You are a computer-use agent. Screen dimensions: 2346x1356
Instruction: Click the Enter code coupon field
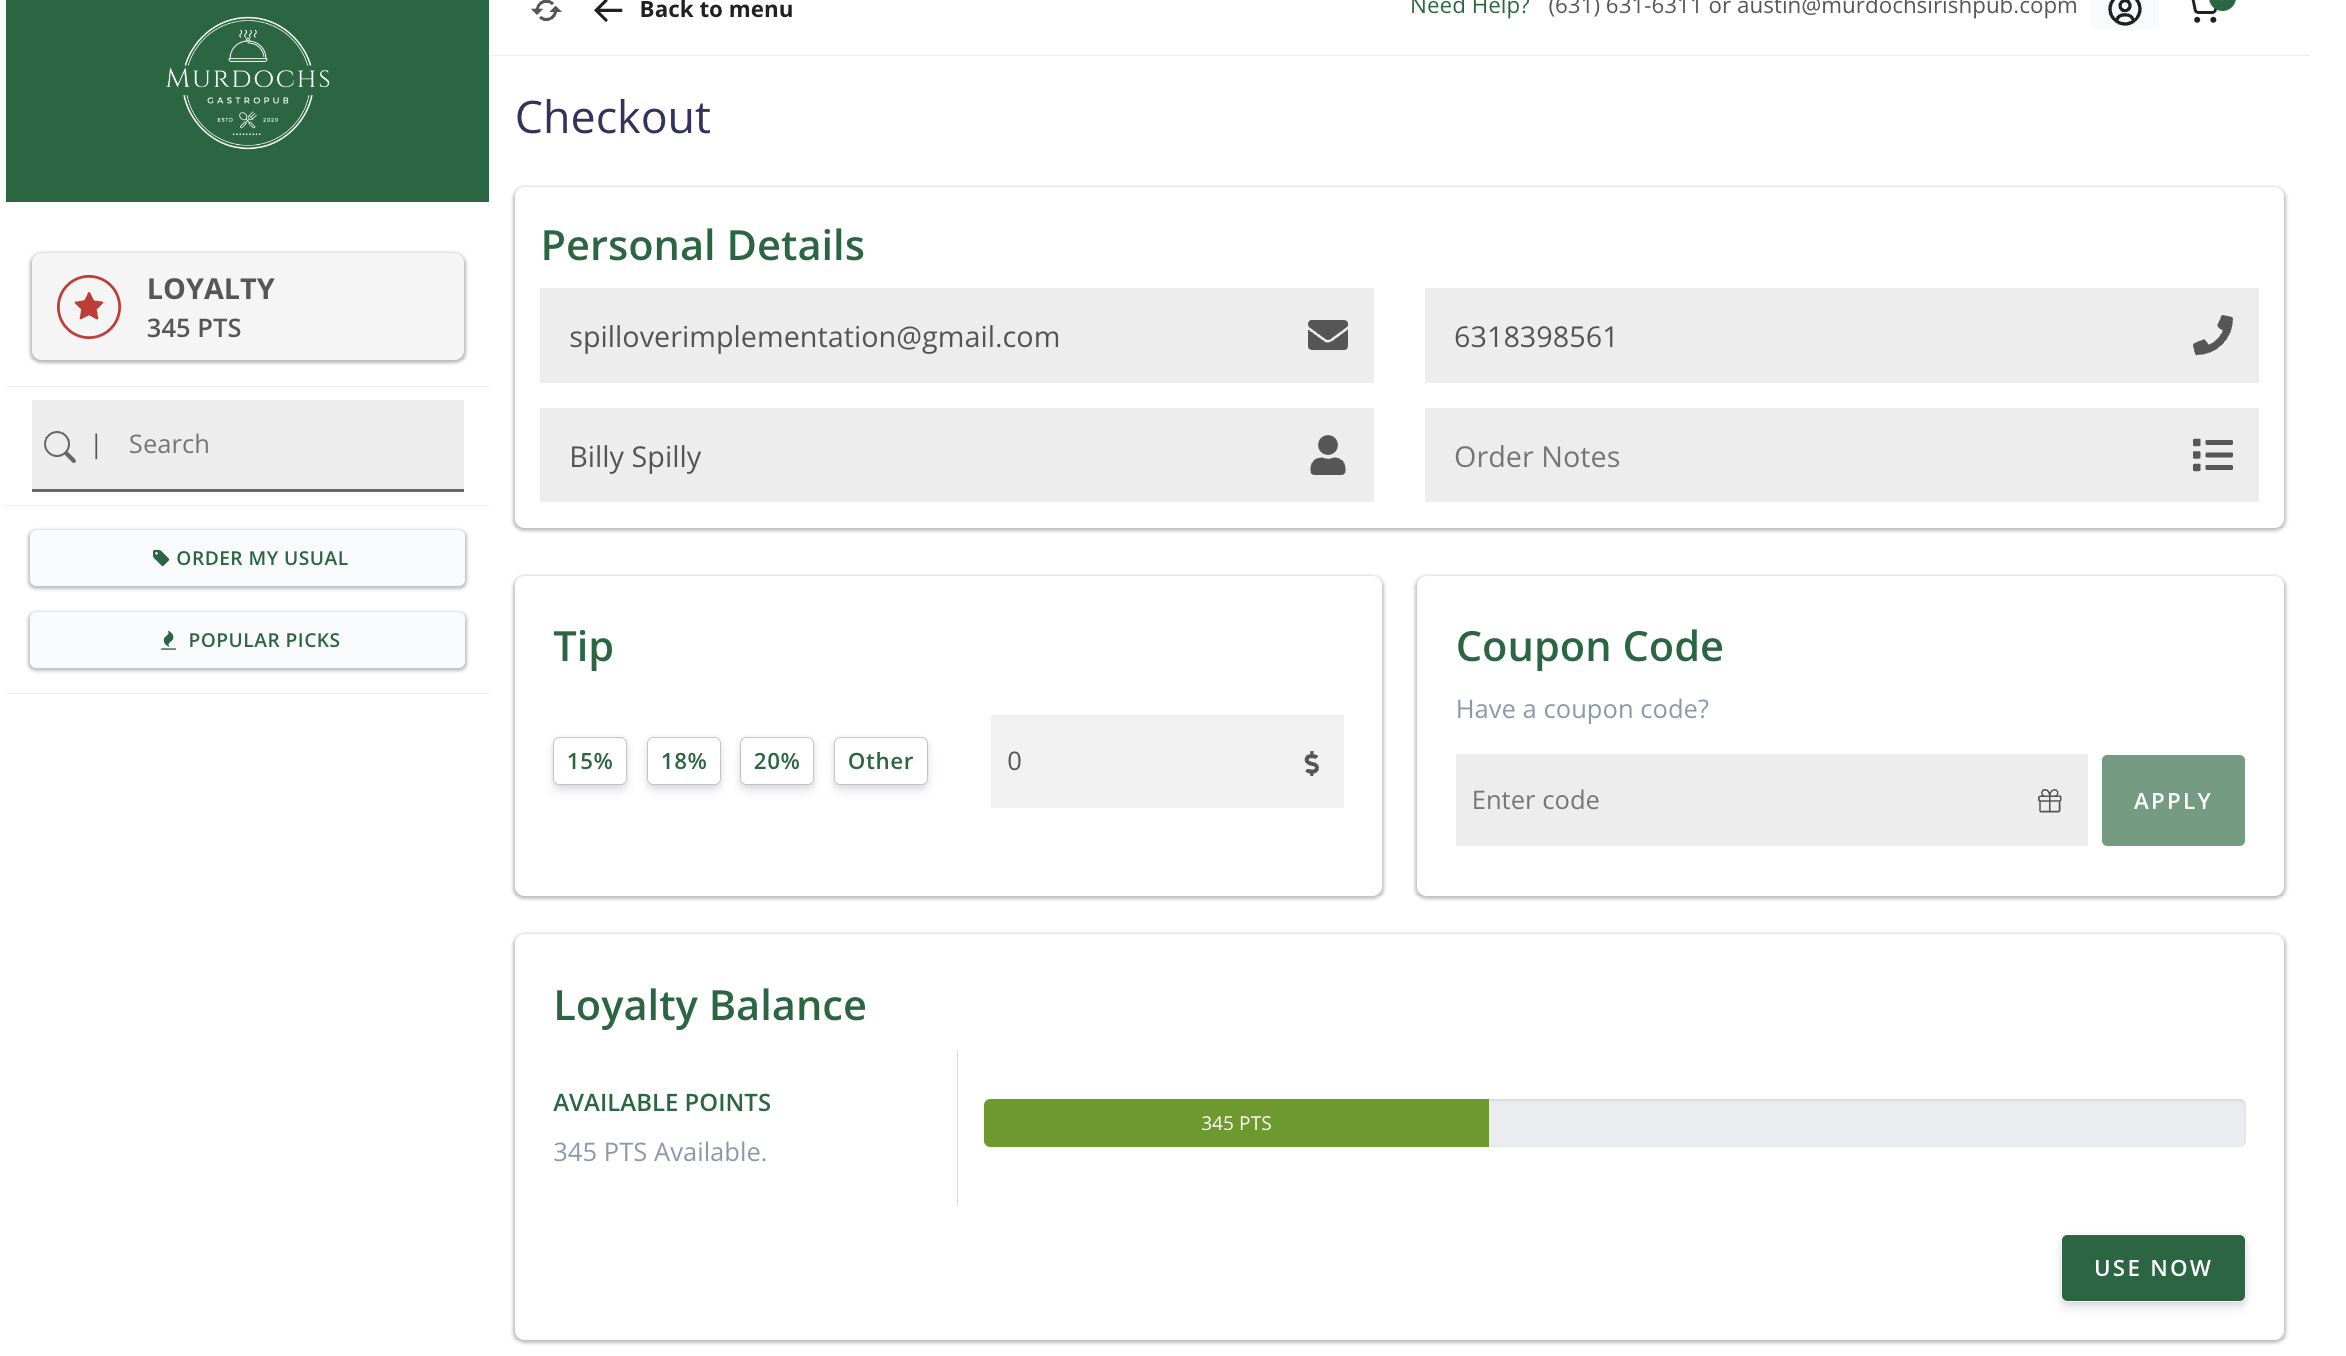1771,800
